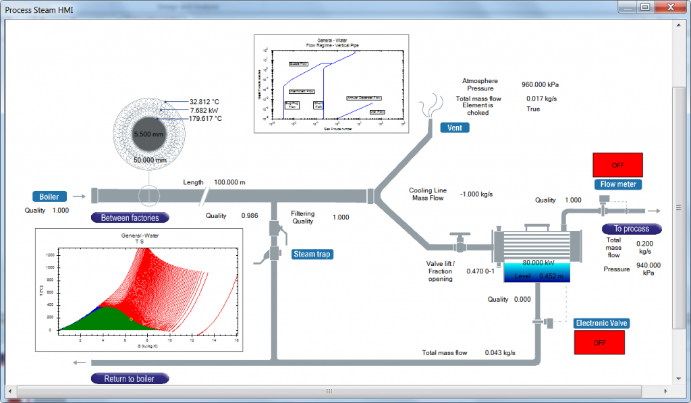Viewport: 691px width, 403px height.
Task: Close the Process Steam HMI window
Action: [x=670, y=7]
